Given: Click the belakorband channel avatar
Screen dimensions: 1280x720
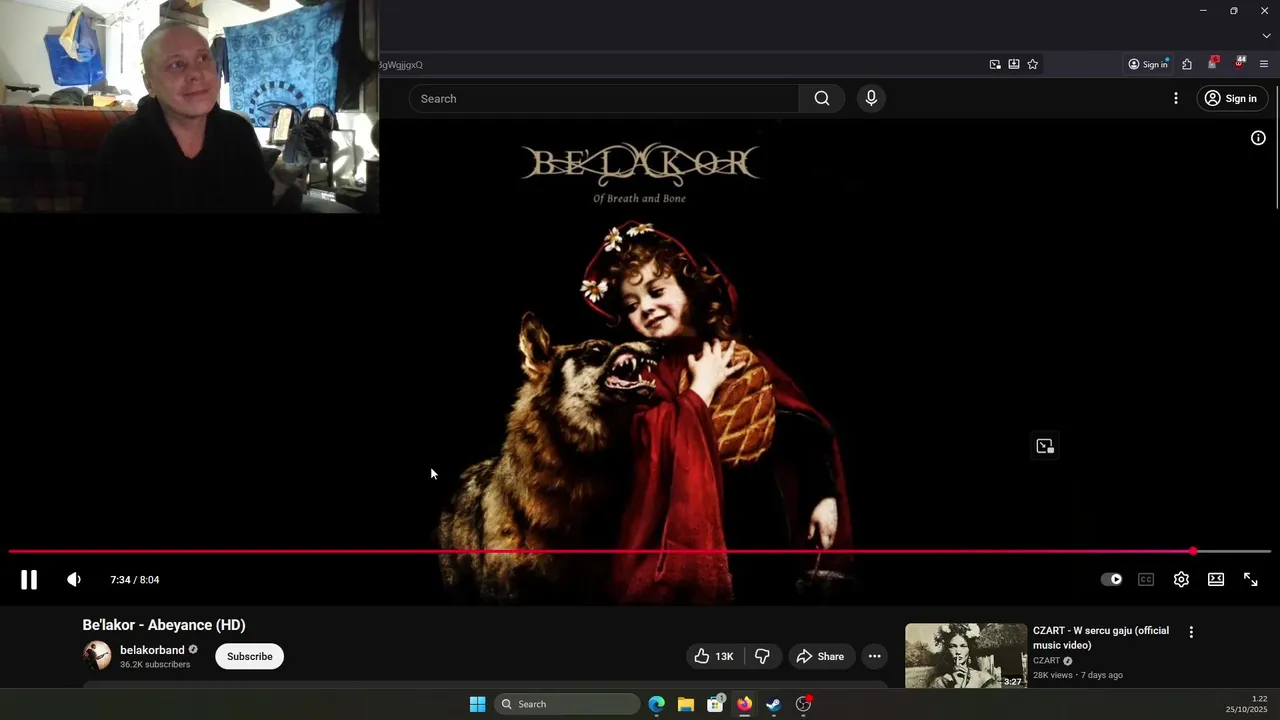Looking at the screenshot, I should point(97,656).
